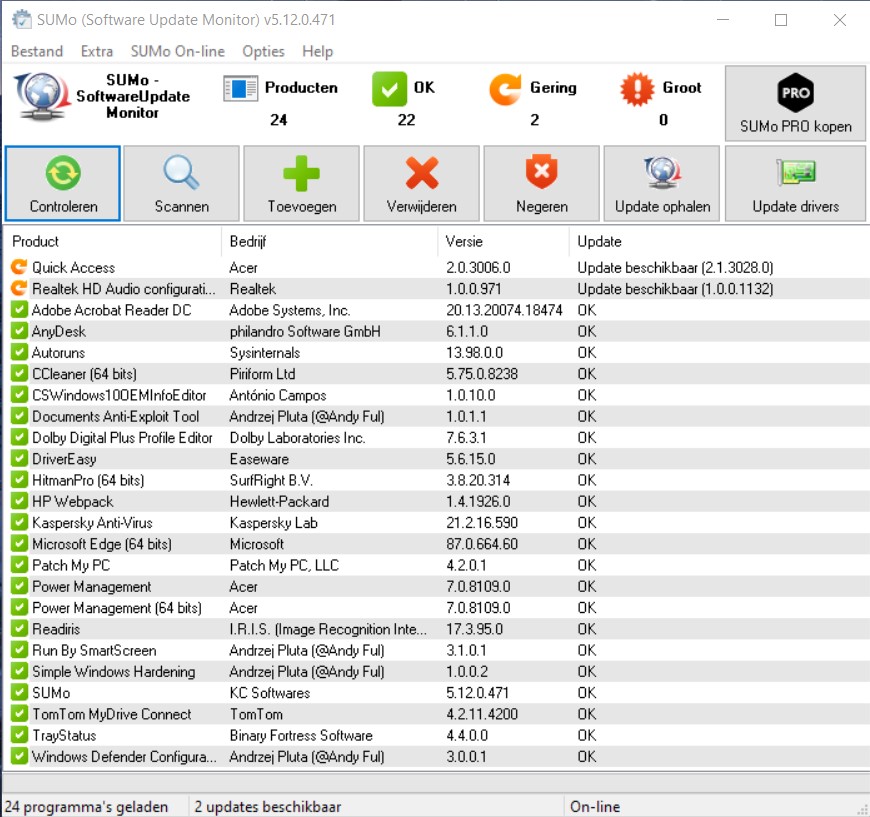Start a scan with Scannen

point(181,184)
